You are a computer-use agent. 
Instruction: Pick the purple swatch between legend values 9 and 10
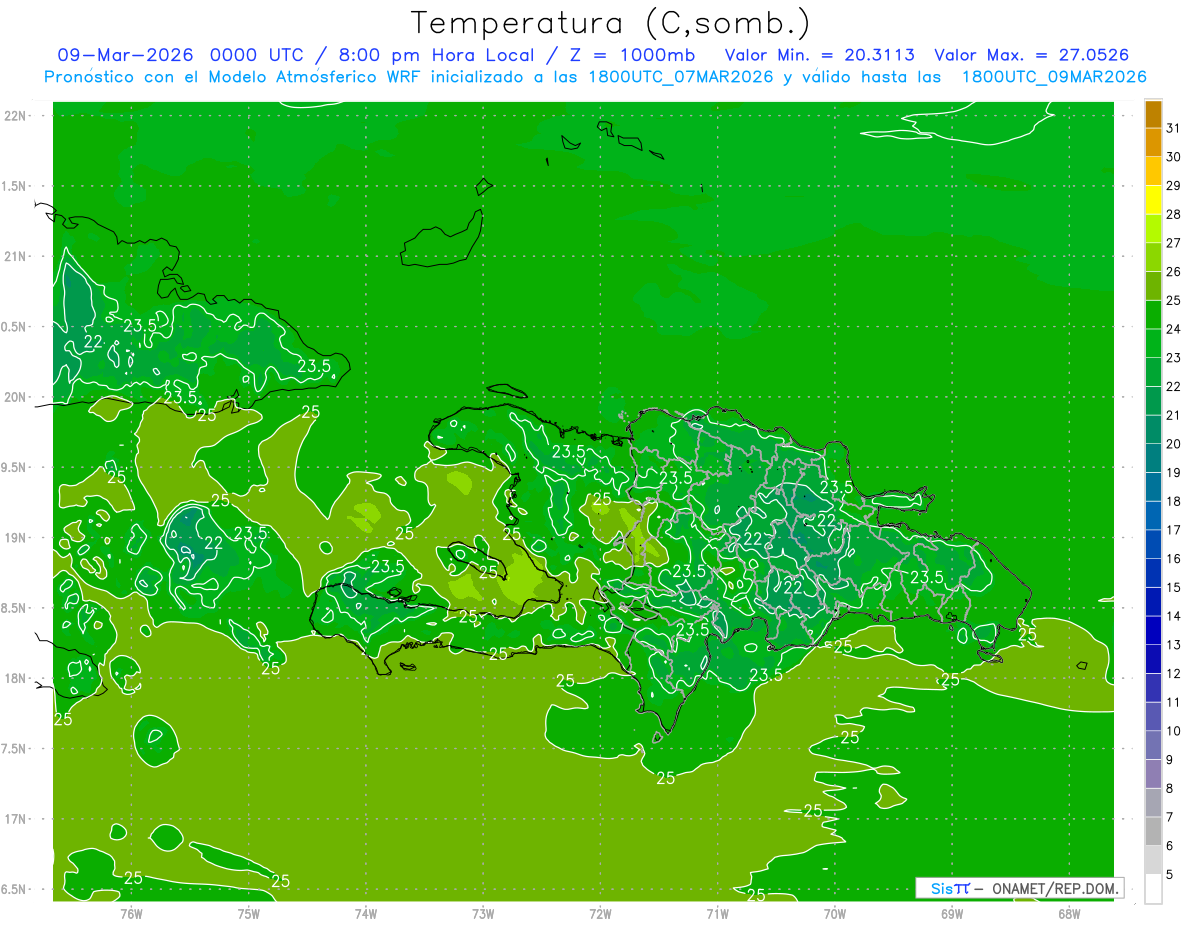pos(1153,746)
